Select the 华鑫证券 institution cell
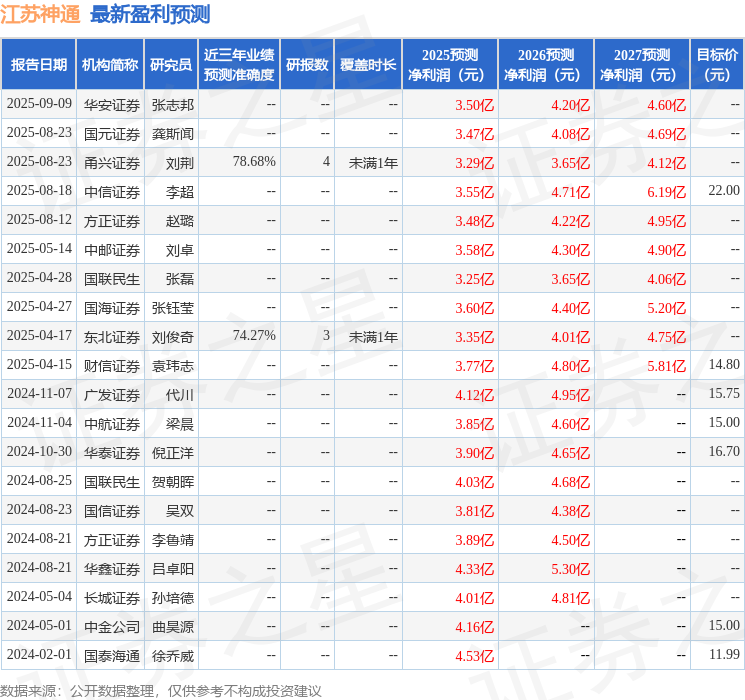The height and width of the screenshot is (700, 745). click(112, 569)
